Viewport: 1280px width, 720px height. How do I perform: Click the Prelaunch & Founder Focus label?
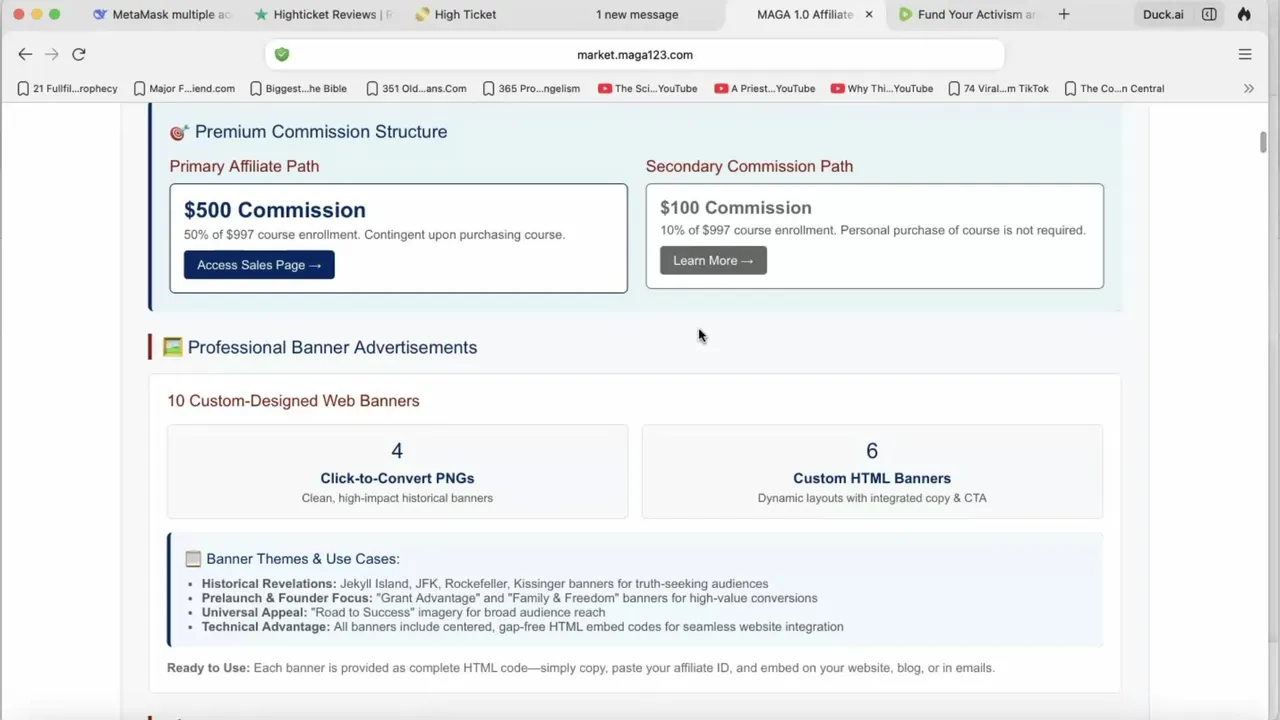tap(287, 598)
